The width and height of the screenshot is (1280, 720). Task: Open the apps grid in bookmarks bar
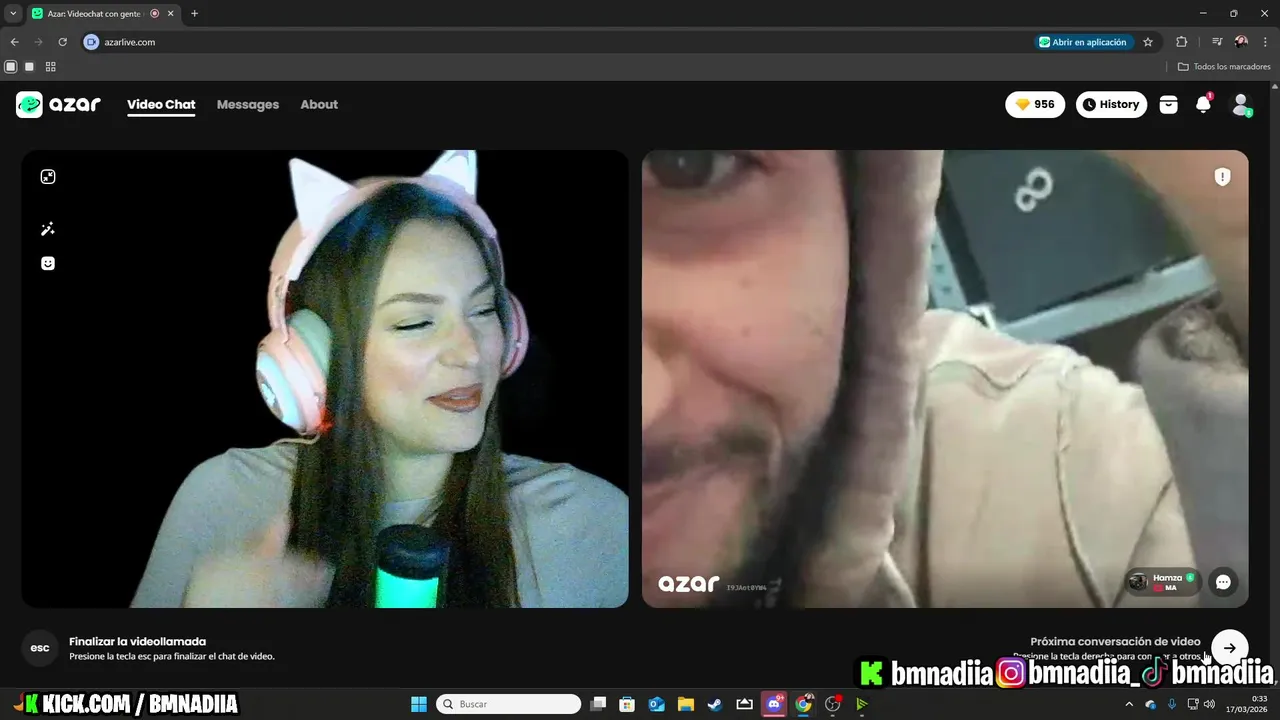click(50, 67)
